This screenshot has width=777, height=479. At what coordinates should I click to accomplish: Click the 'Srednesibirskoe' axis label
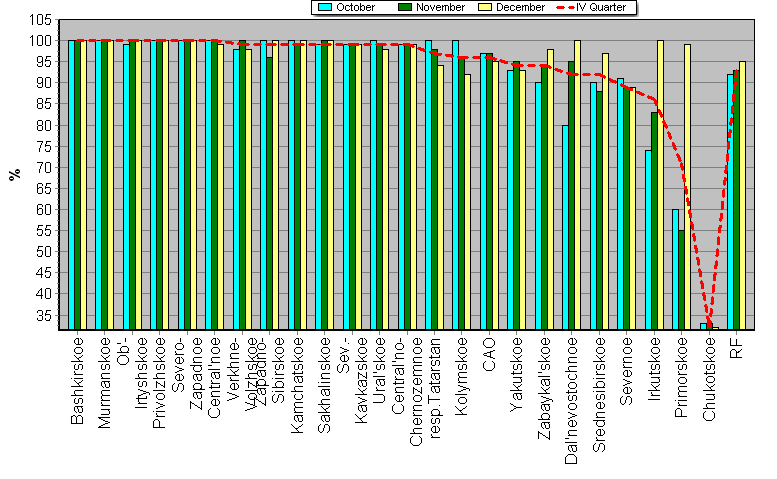(x=599, y=394)
